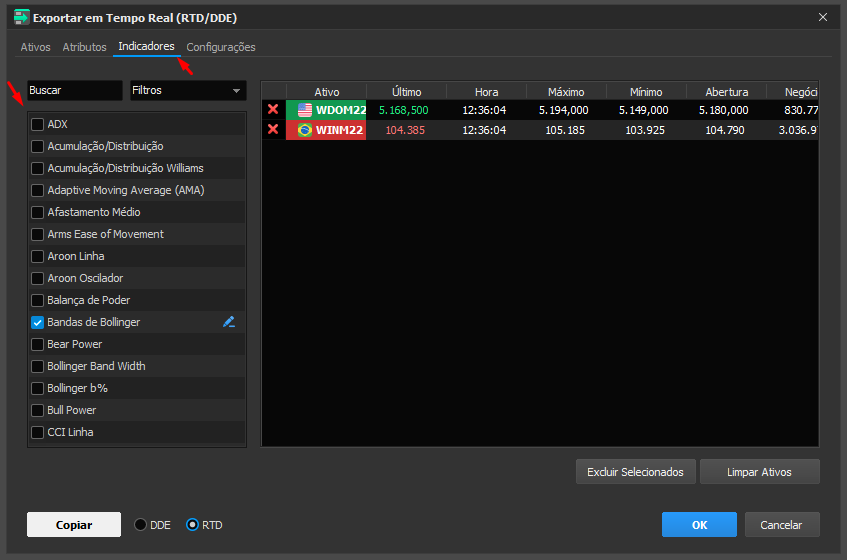Image resolution: width=847 pixels, height=560 pixels.
Task: Enable Aroon Linha indicator
Action: pyautogui.click(x=37, y=257)
